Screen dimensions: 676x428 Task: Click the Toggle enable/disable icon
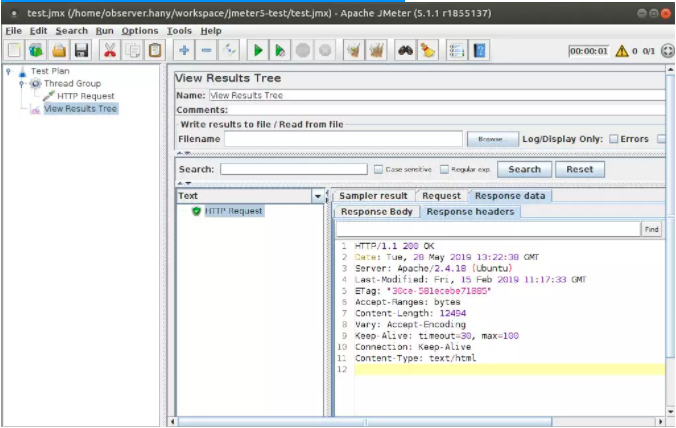pyautogui.click(x=229, y=50)
